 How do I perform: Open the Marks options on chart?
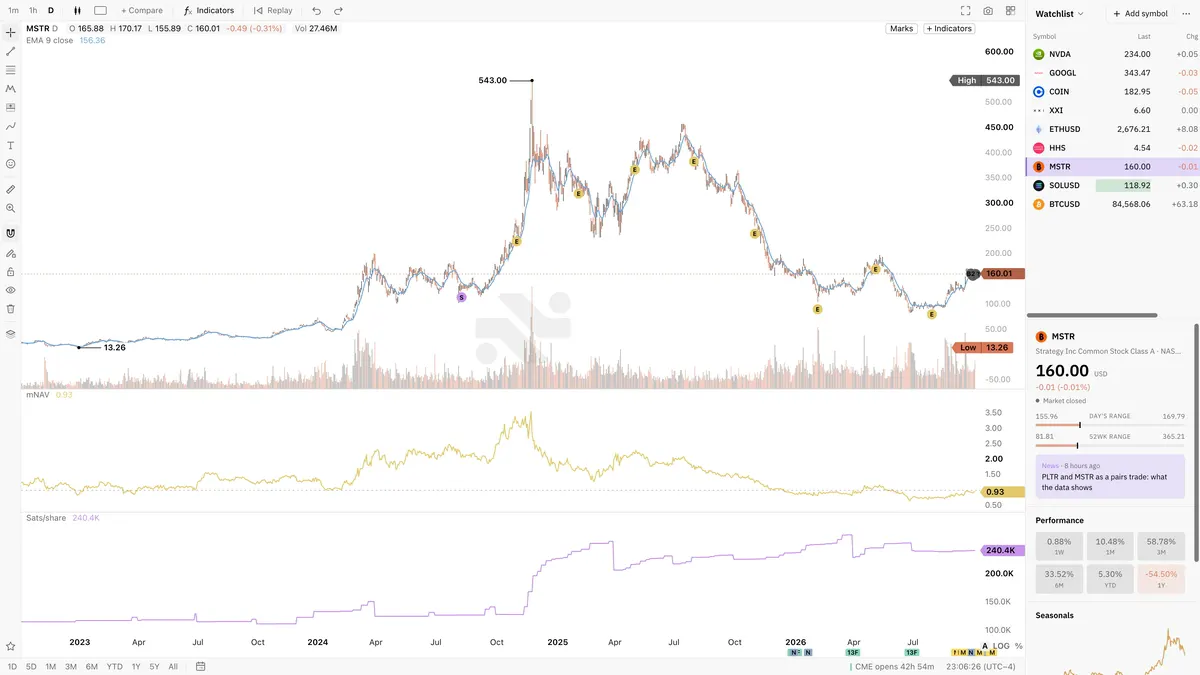(x=901, y=29)
